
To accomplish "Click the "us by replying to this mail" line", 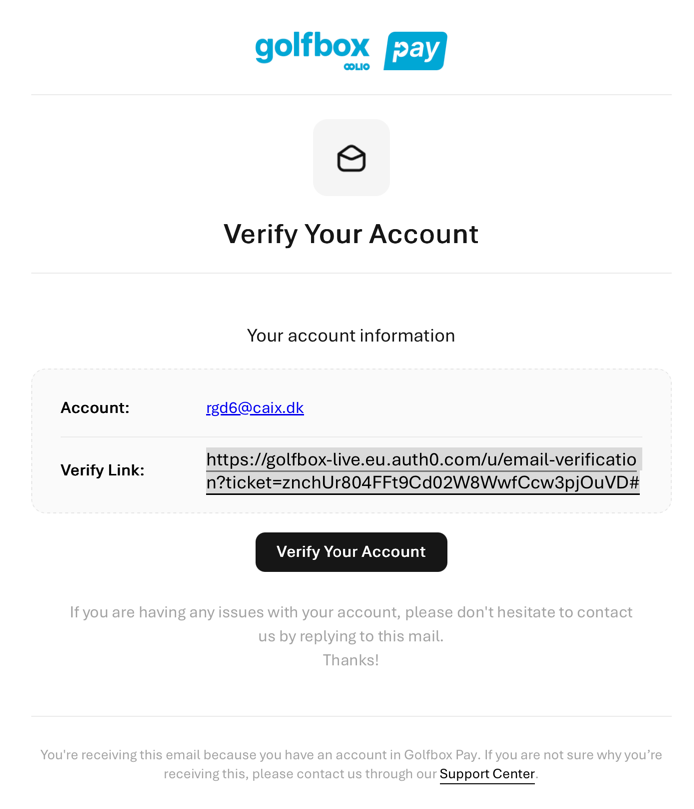I will [351, 636].
